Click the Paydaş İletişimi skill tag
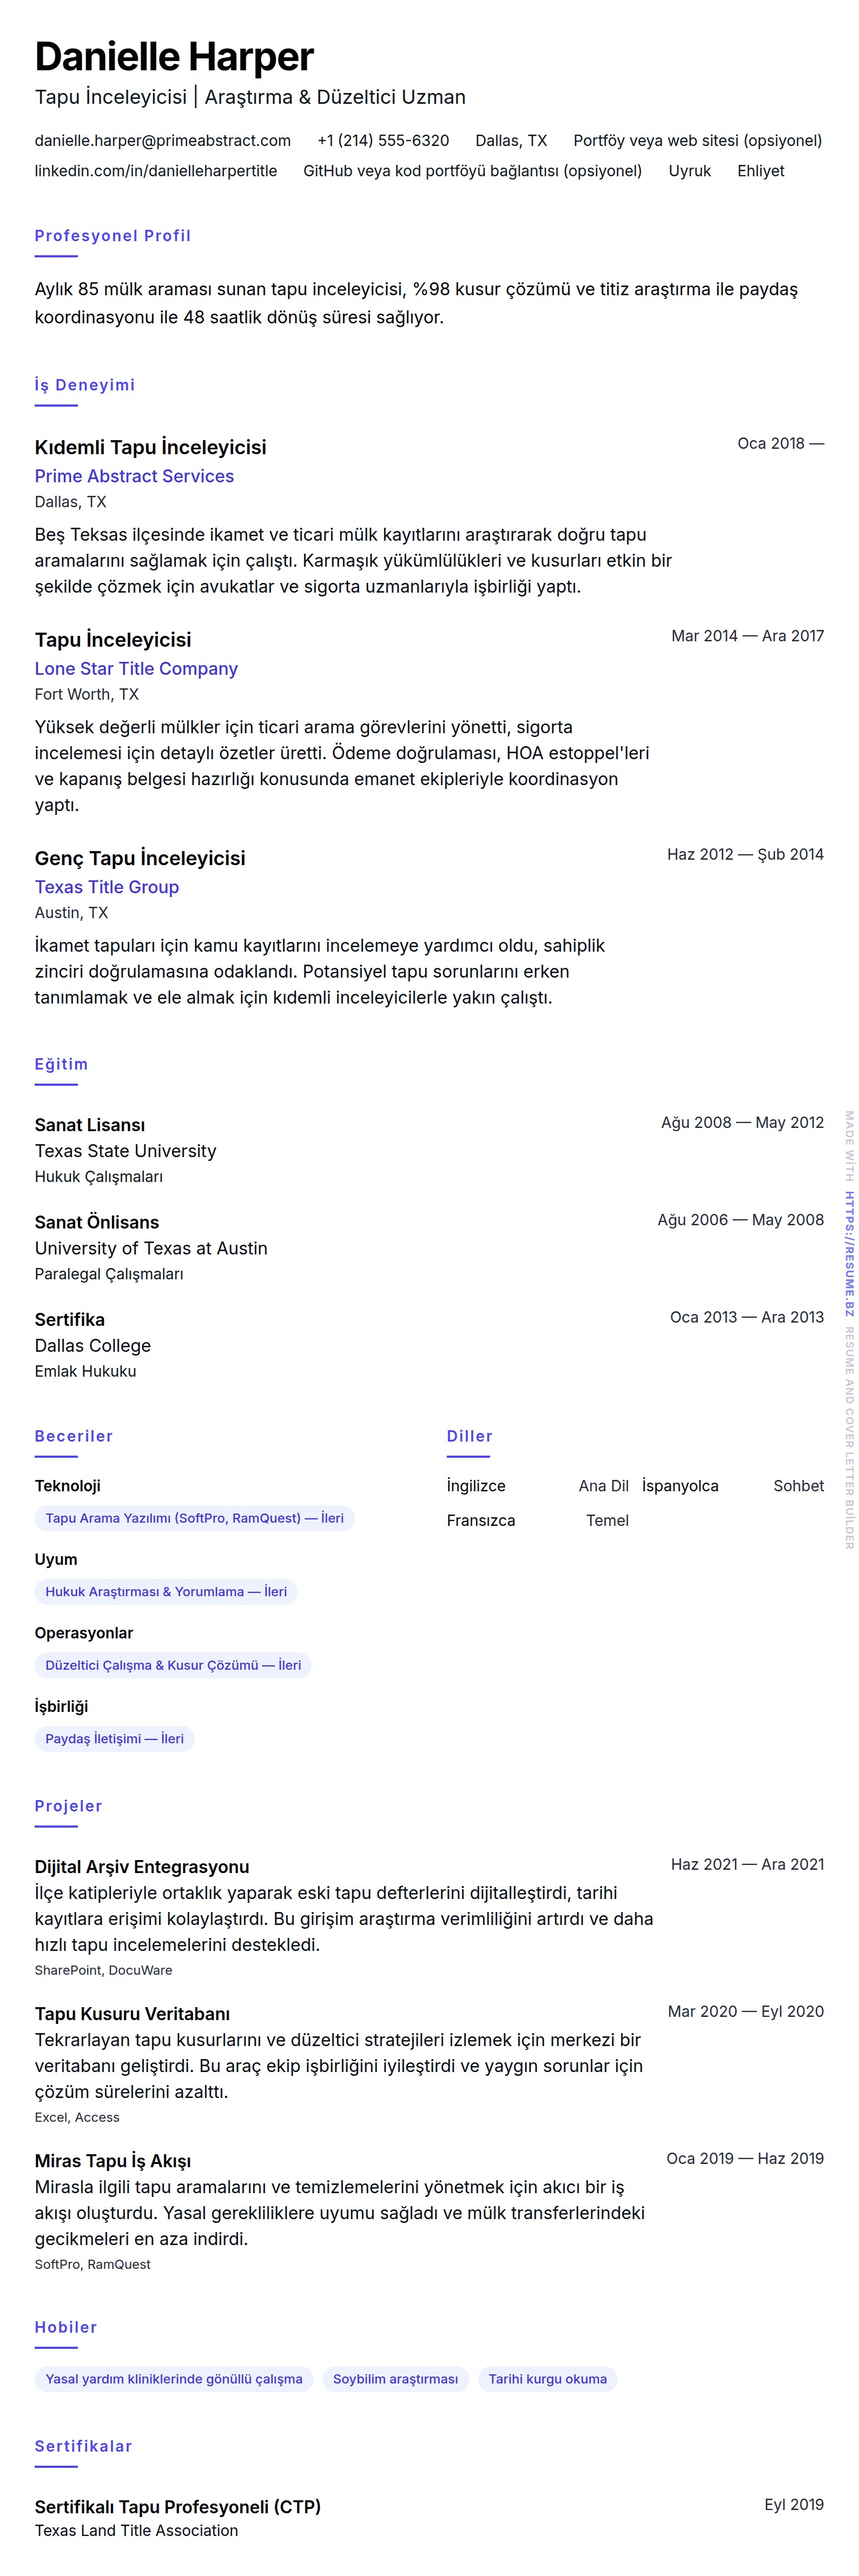Image resolution: width=859 pixels, height=2576 pixels. click(114, 1738)
